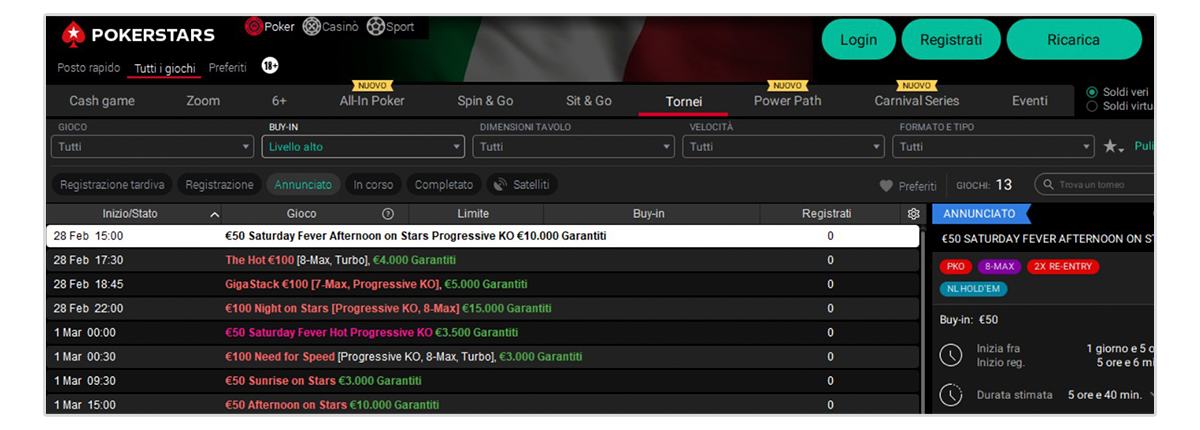
Task: Click the Preferiti heart icon
Action: click(x=885, y=186)
